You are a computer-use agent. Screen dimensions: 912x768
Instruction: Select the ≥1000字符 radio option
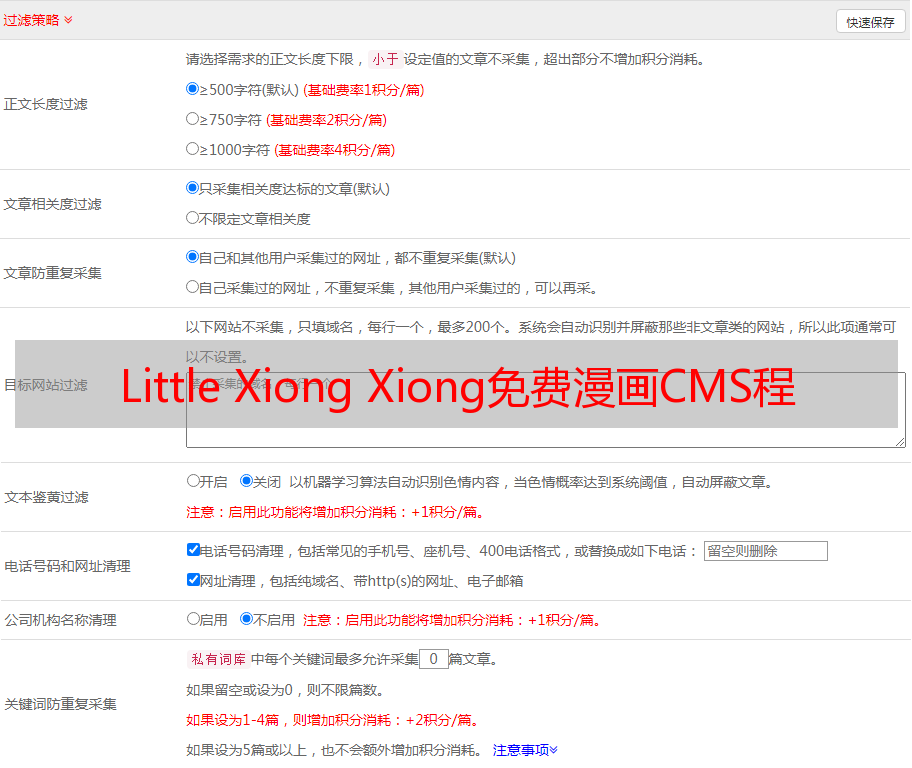click(x=193, y=149)
